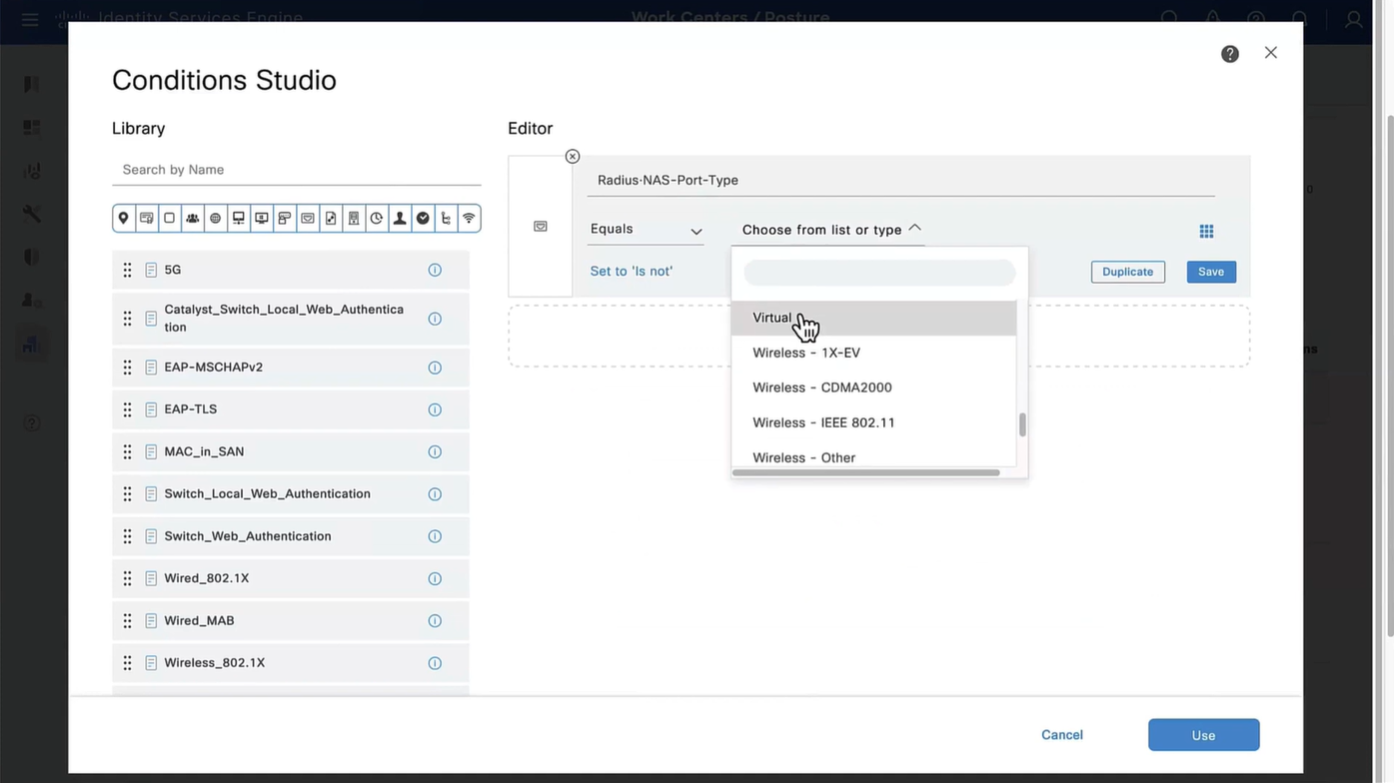Open the attribute grid selector icon

[x=1206, y=231]
